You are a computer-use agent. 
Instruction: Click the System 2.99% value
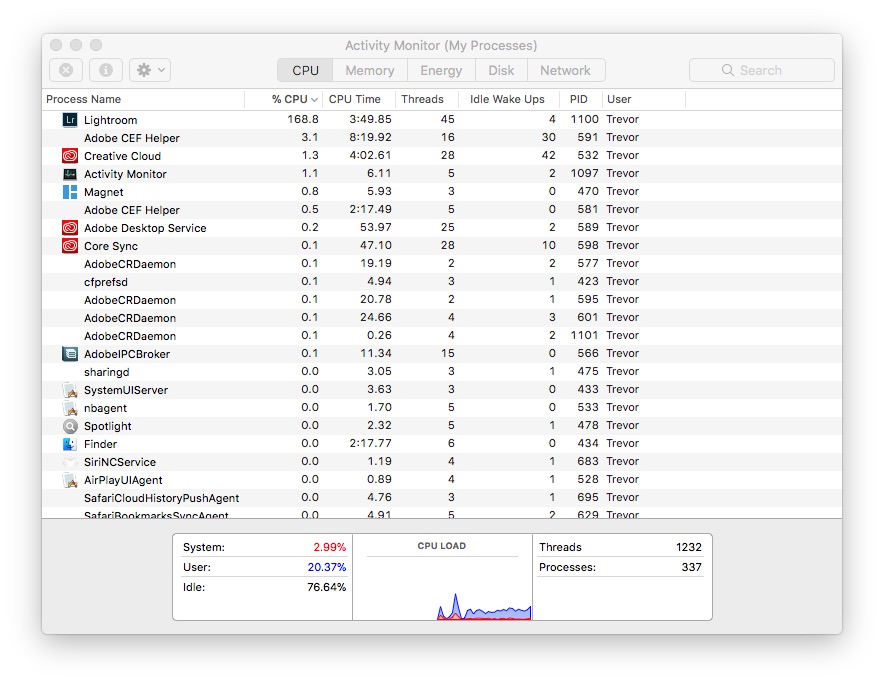pos(329,547)
